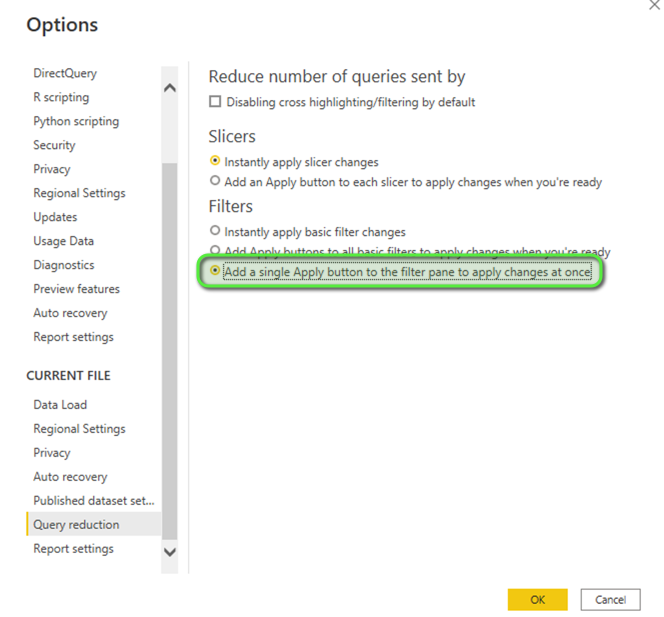Open the Usage Data options page
The height and width of the screenshot is (617, 664).
pos(64,241)
